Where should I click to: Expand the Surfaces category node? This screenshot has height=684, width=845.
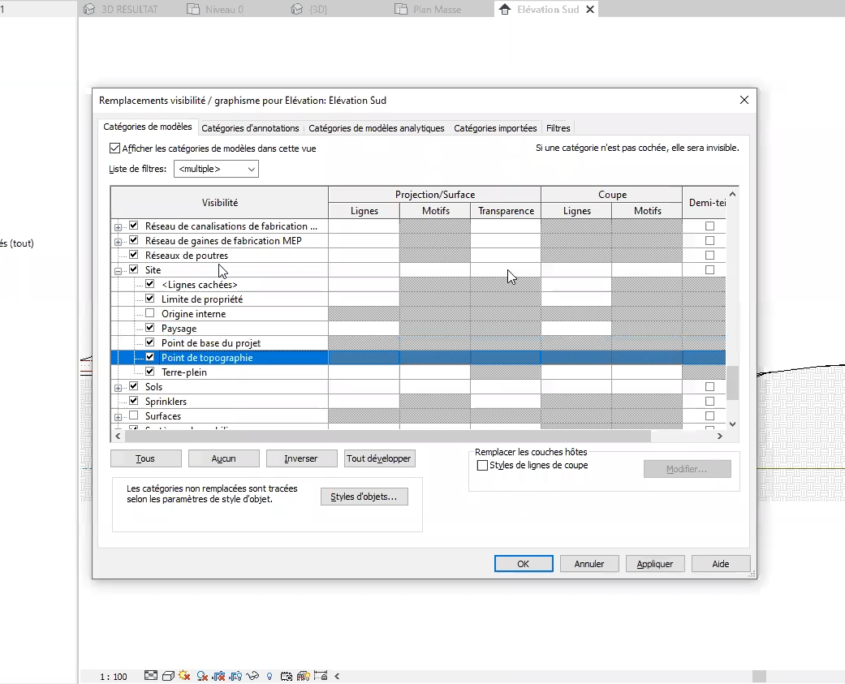point(118,417)
